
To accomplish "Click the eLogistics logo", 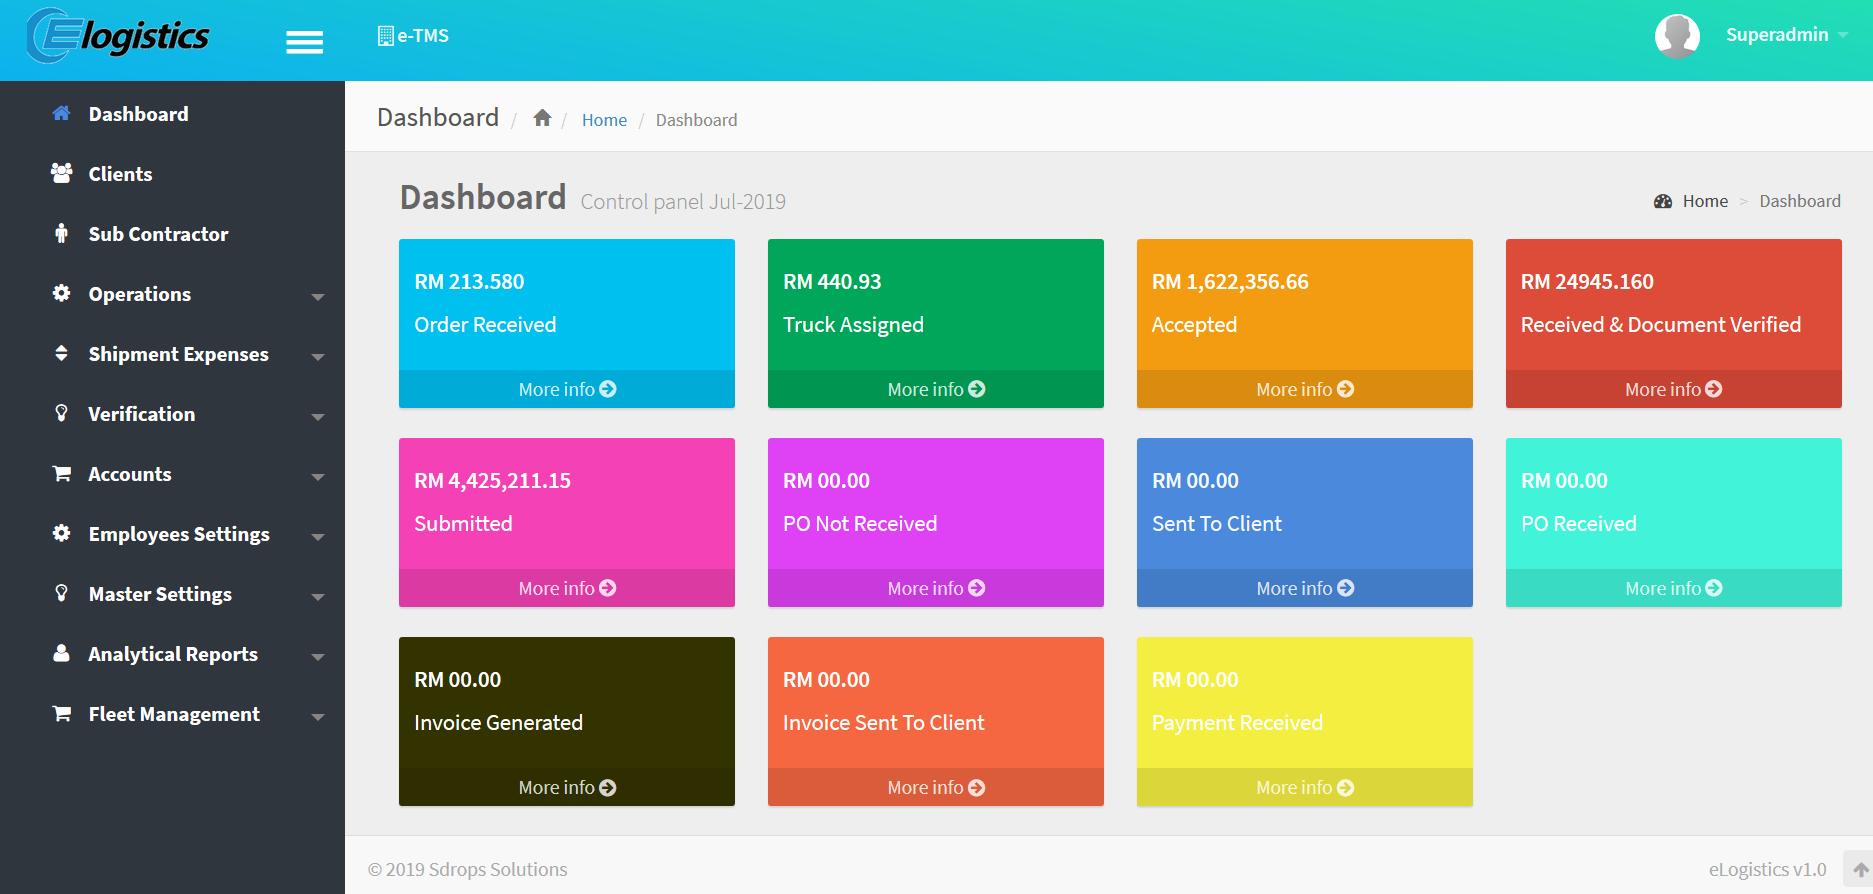I will [x=118, y=37].
